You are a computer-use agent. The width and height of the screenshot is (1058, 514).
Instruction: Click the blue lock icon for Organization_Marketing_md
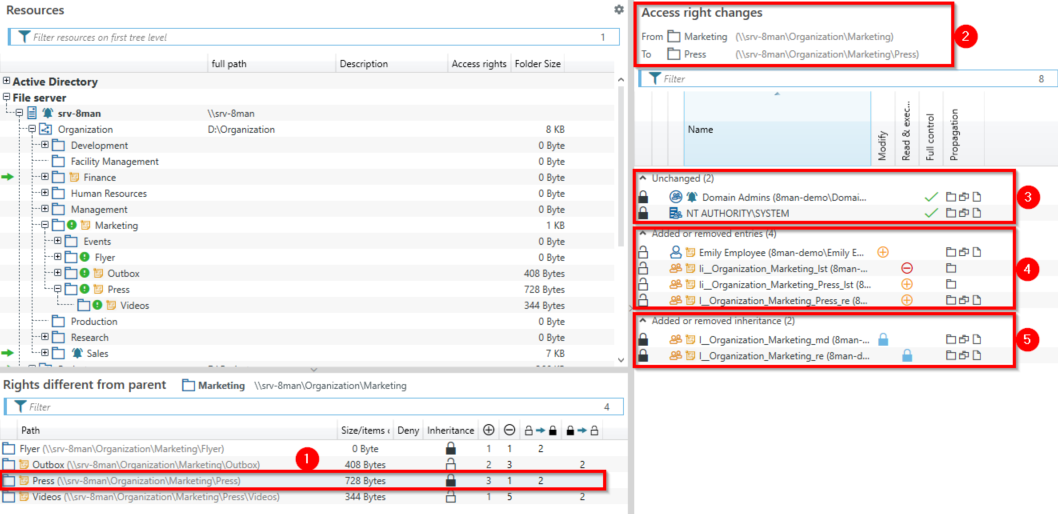pyautogui.click(x=883, y=340)
